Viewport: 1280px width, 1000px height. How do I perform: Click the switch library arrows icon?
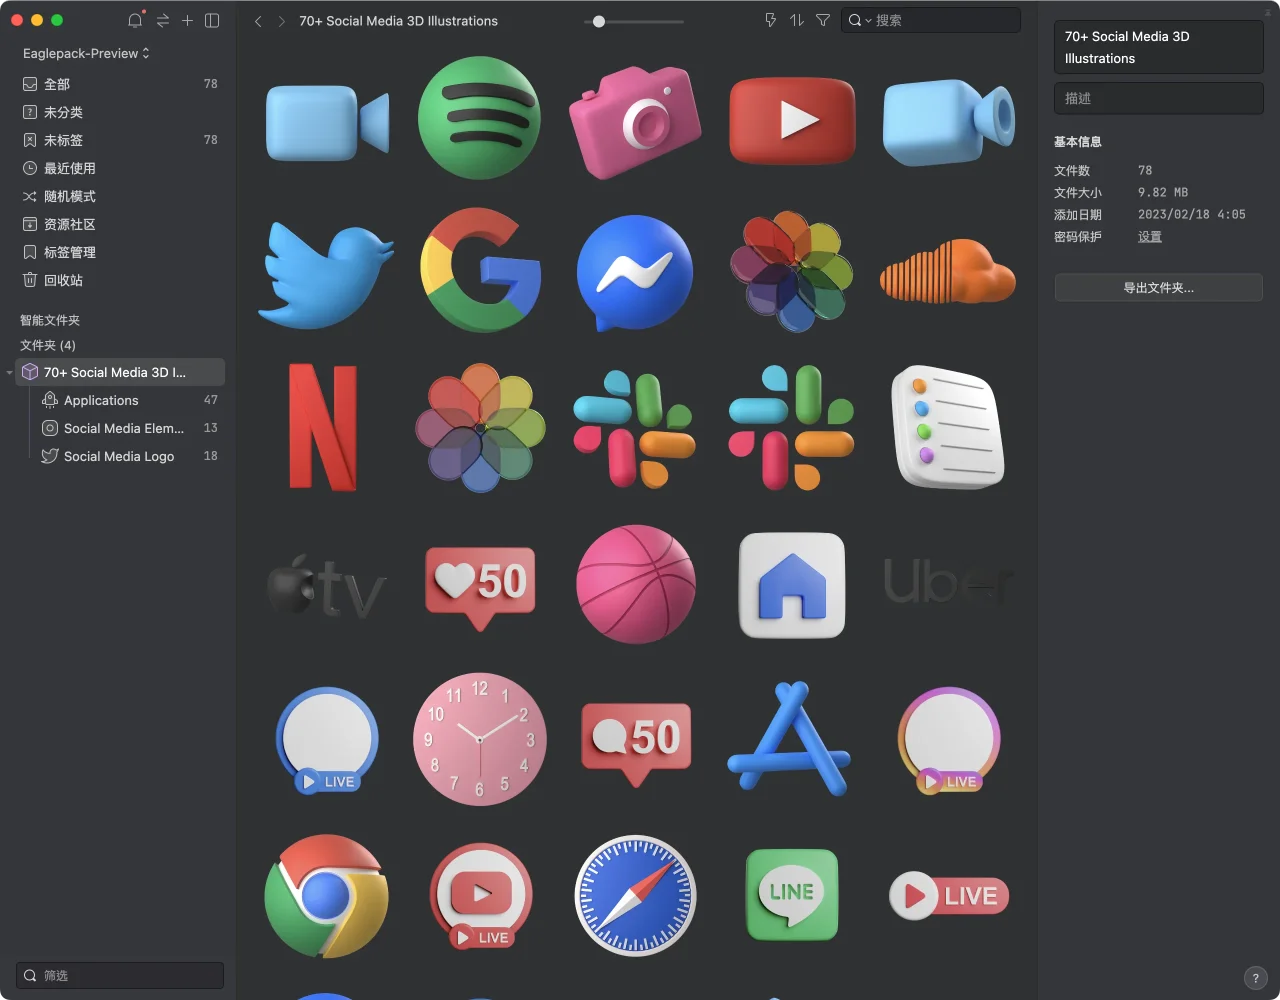162,20
